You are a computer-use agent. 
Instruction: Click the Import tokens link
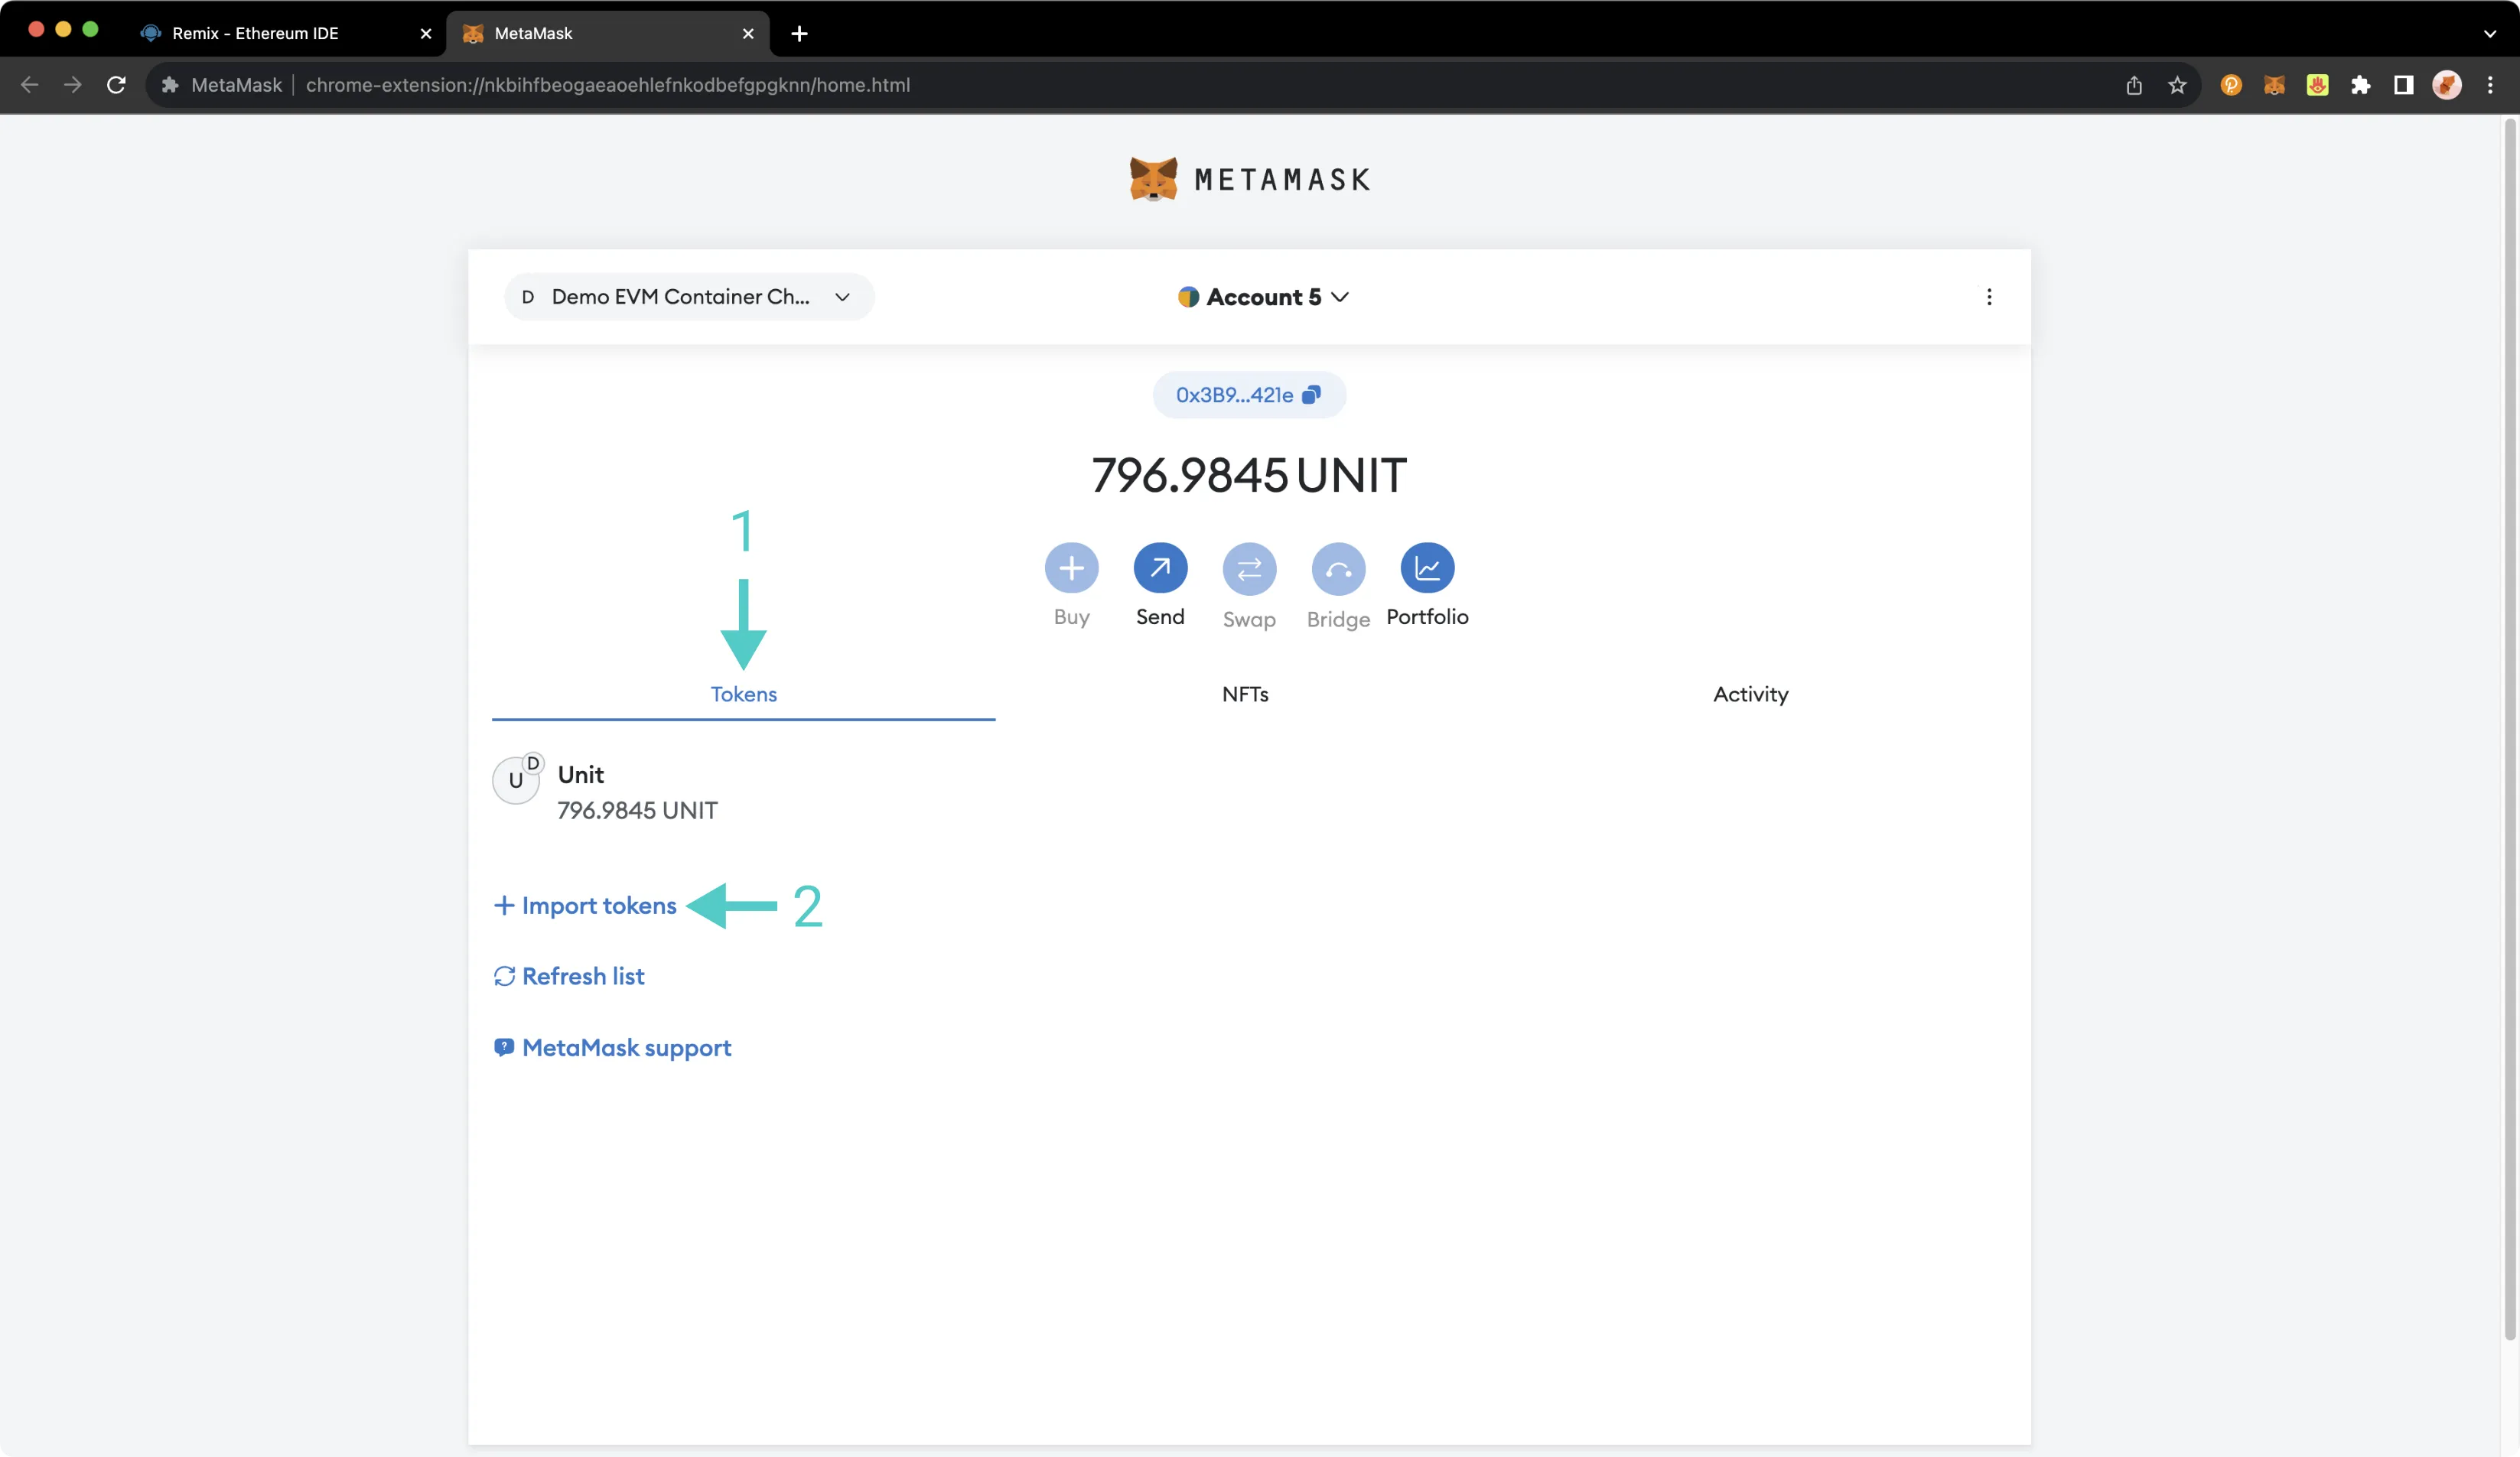(x=586, y=905)
